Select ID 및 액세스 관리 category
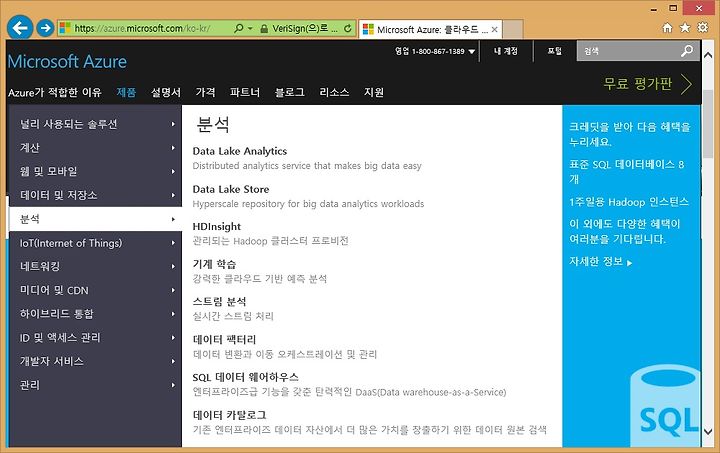The image size is (720, 453). [95, 338]
